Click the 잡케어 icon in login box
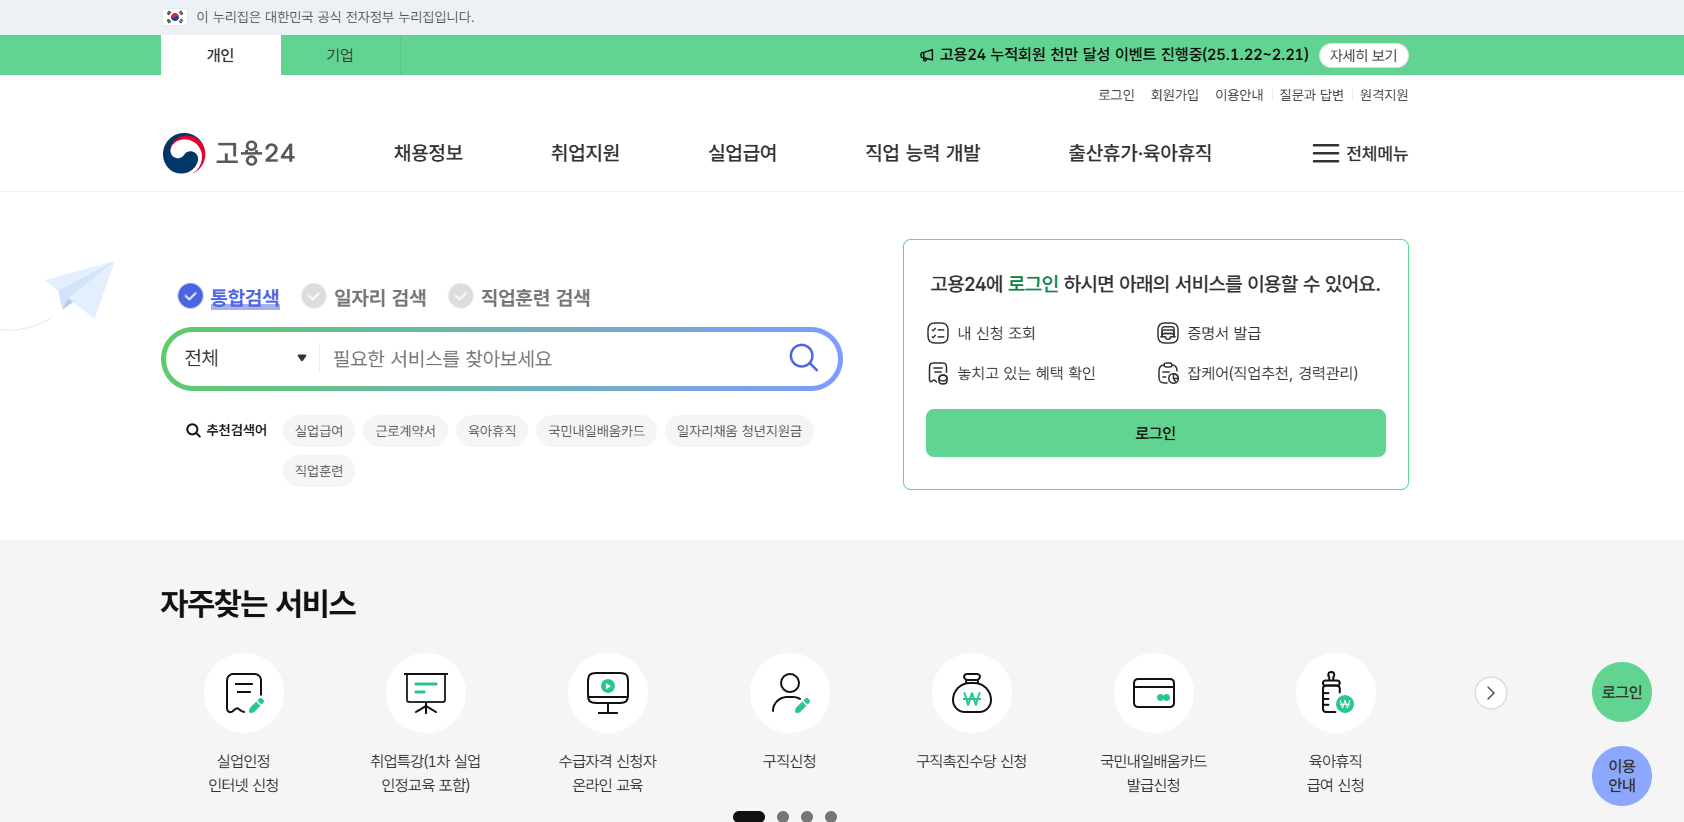 [1167, 373]
